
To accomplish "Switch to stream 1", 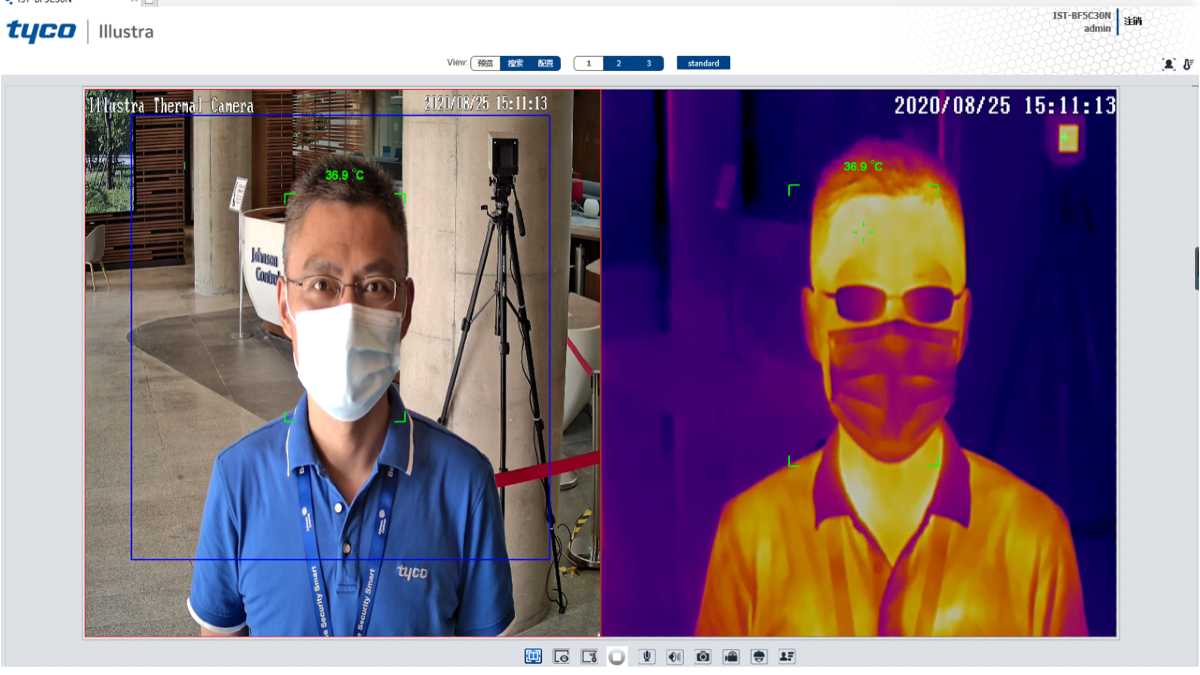I will (588, 63).
